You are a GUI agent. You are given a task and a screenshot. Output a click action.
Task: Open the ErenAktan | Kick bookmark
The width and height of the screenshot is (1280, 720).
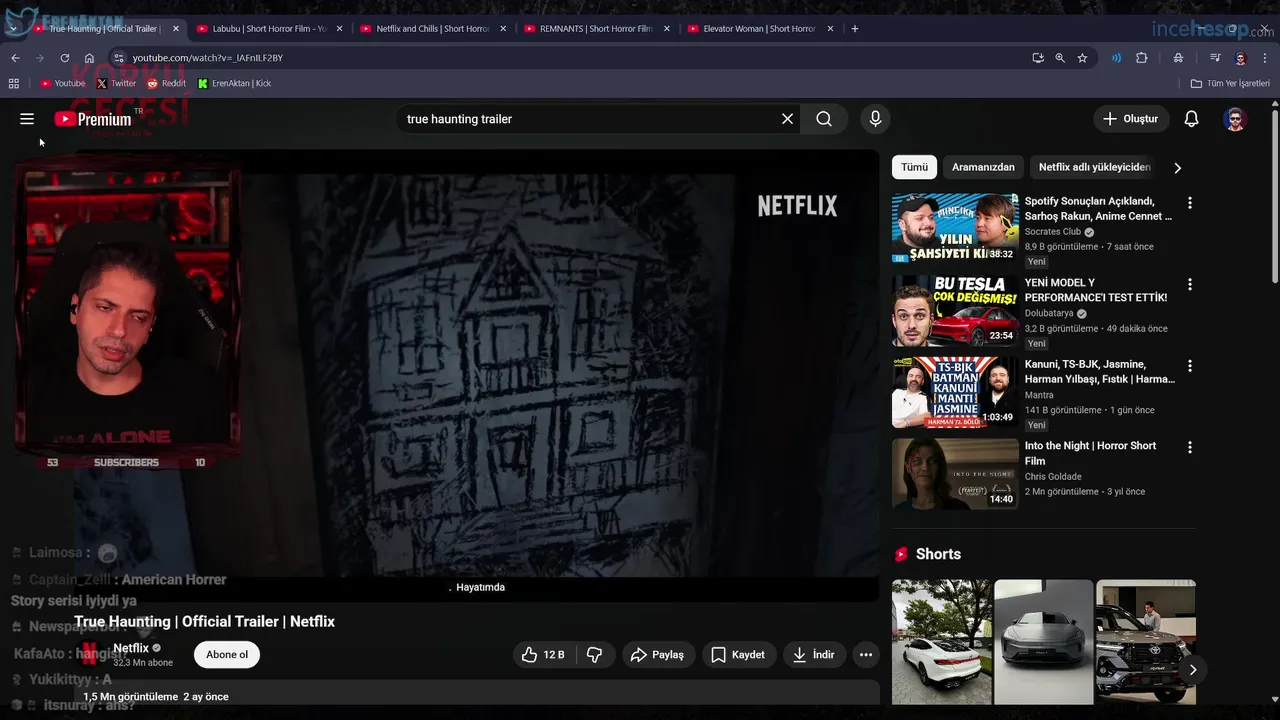[x=234, y=84]
